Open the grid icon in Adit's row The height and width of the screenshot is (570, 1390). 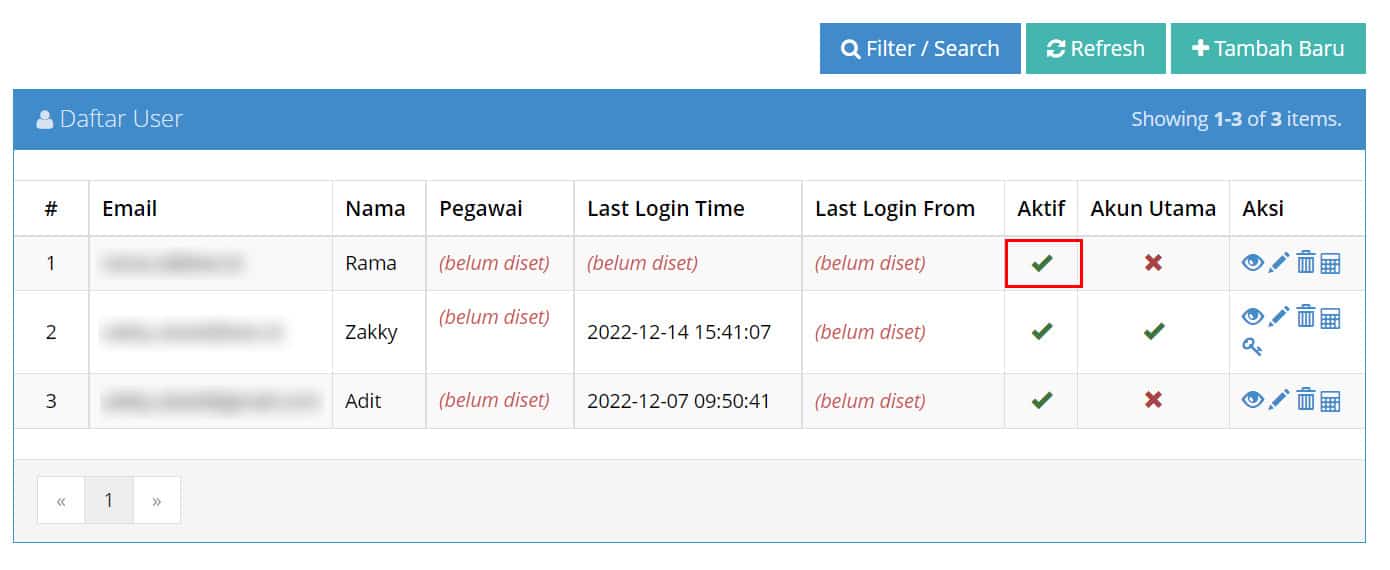[1330, 402]
